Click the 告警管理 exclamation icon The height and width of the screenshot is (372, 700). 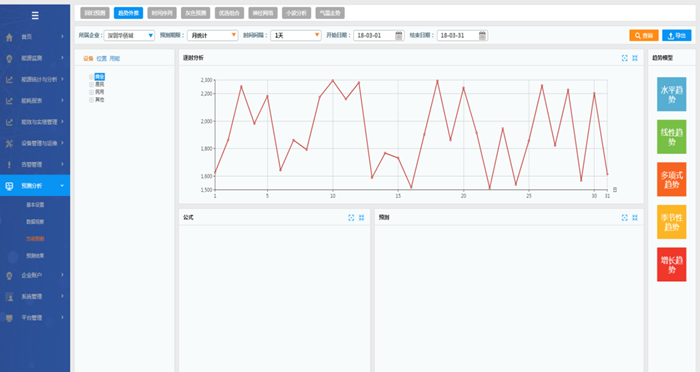[9, 165]
